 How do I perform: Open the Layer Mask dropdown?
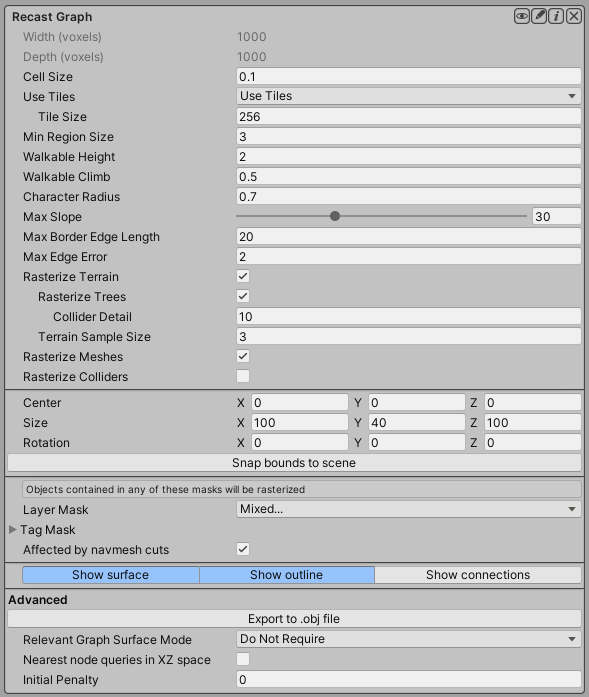[409, 509]
